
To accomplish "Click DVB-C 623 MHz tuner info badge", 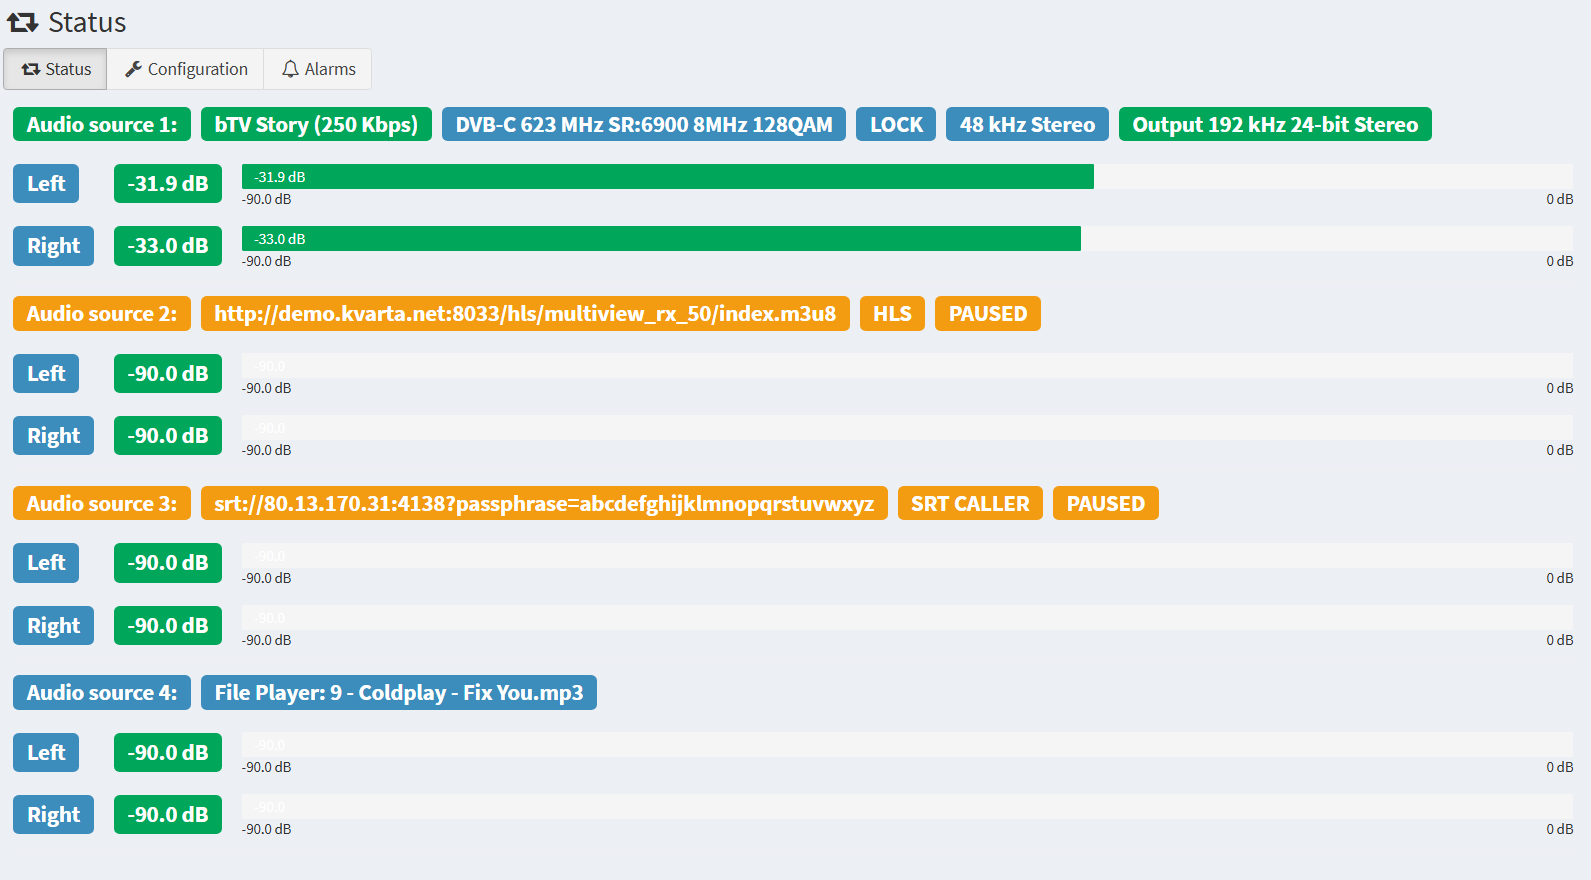I will 644,124.
